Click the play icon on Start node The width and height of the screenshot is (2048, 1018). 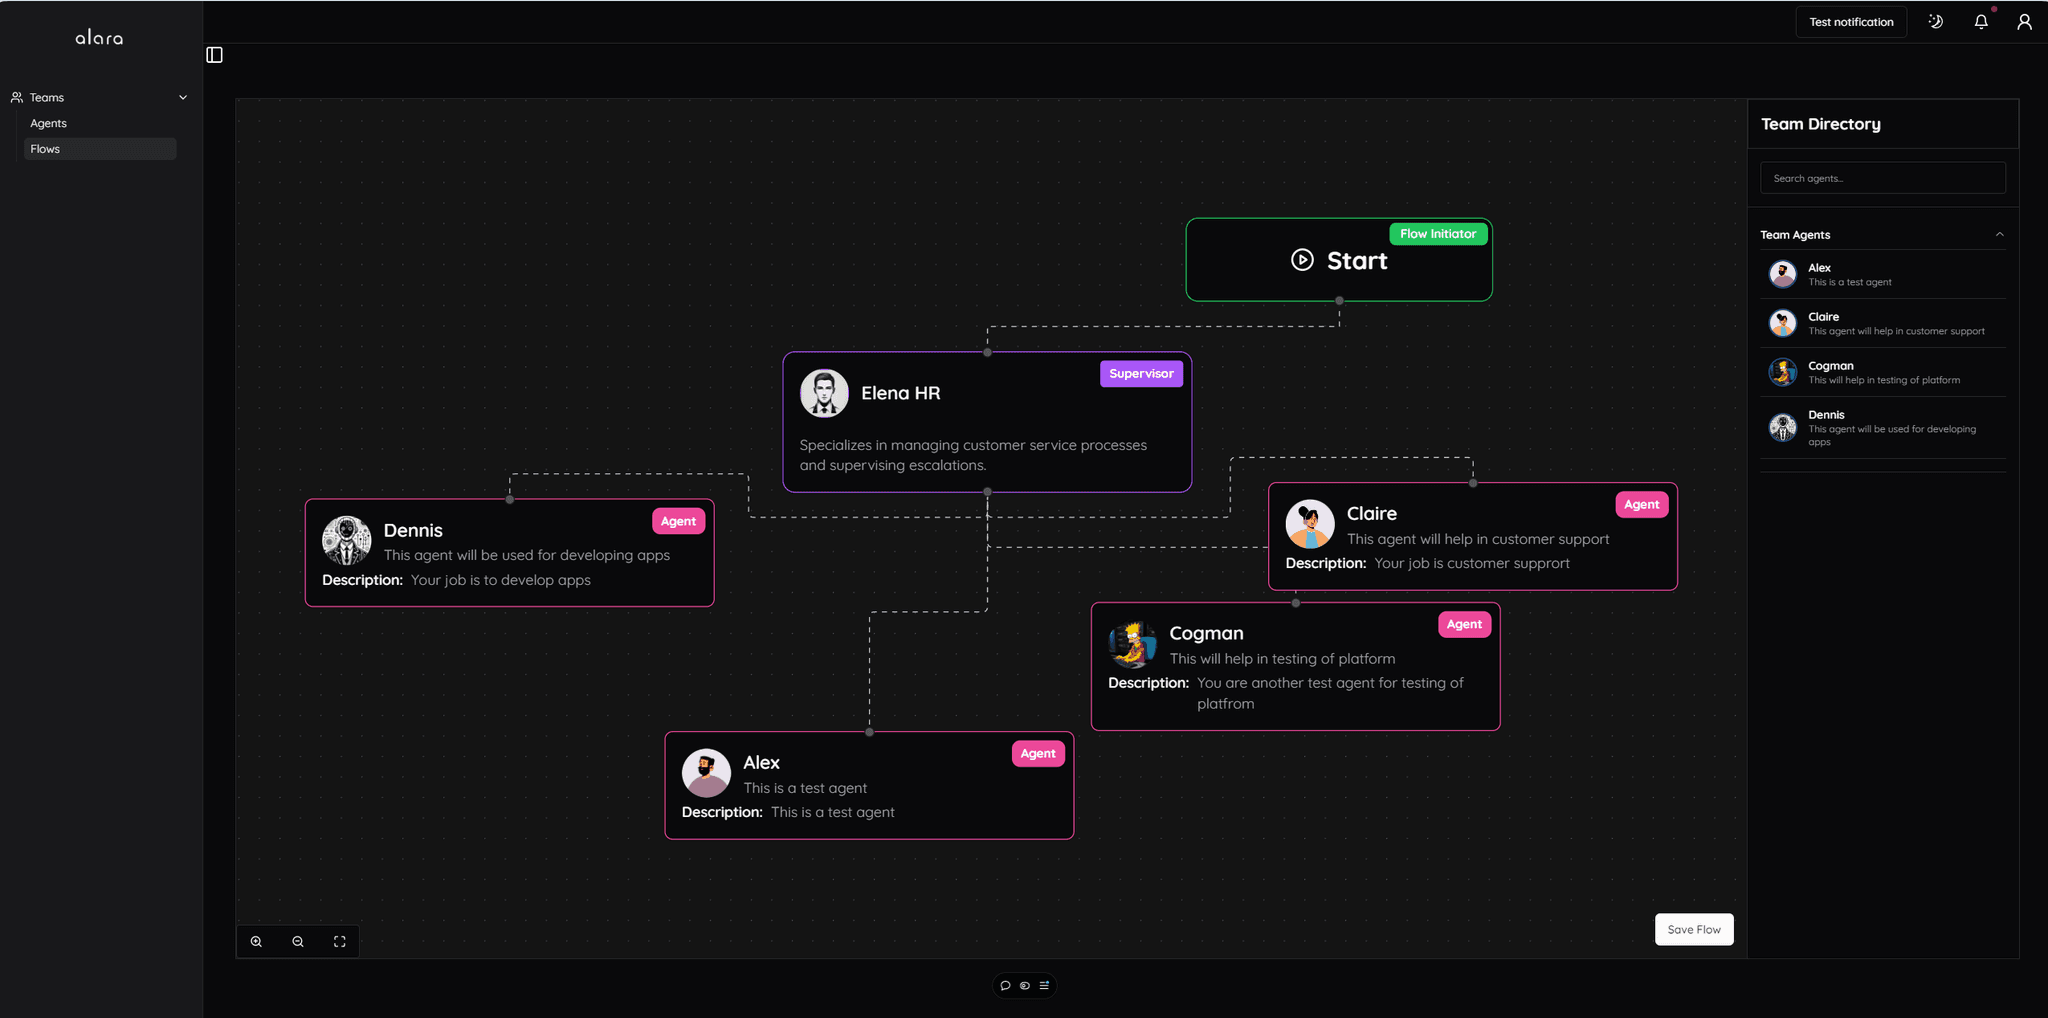click(1302, 260)
